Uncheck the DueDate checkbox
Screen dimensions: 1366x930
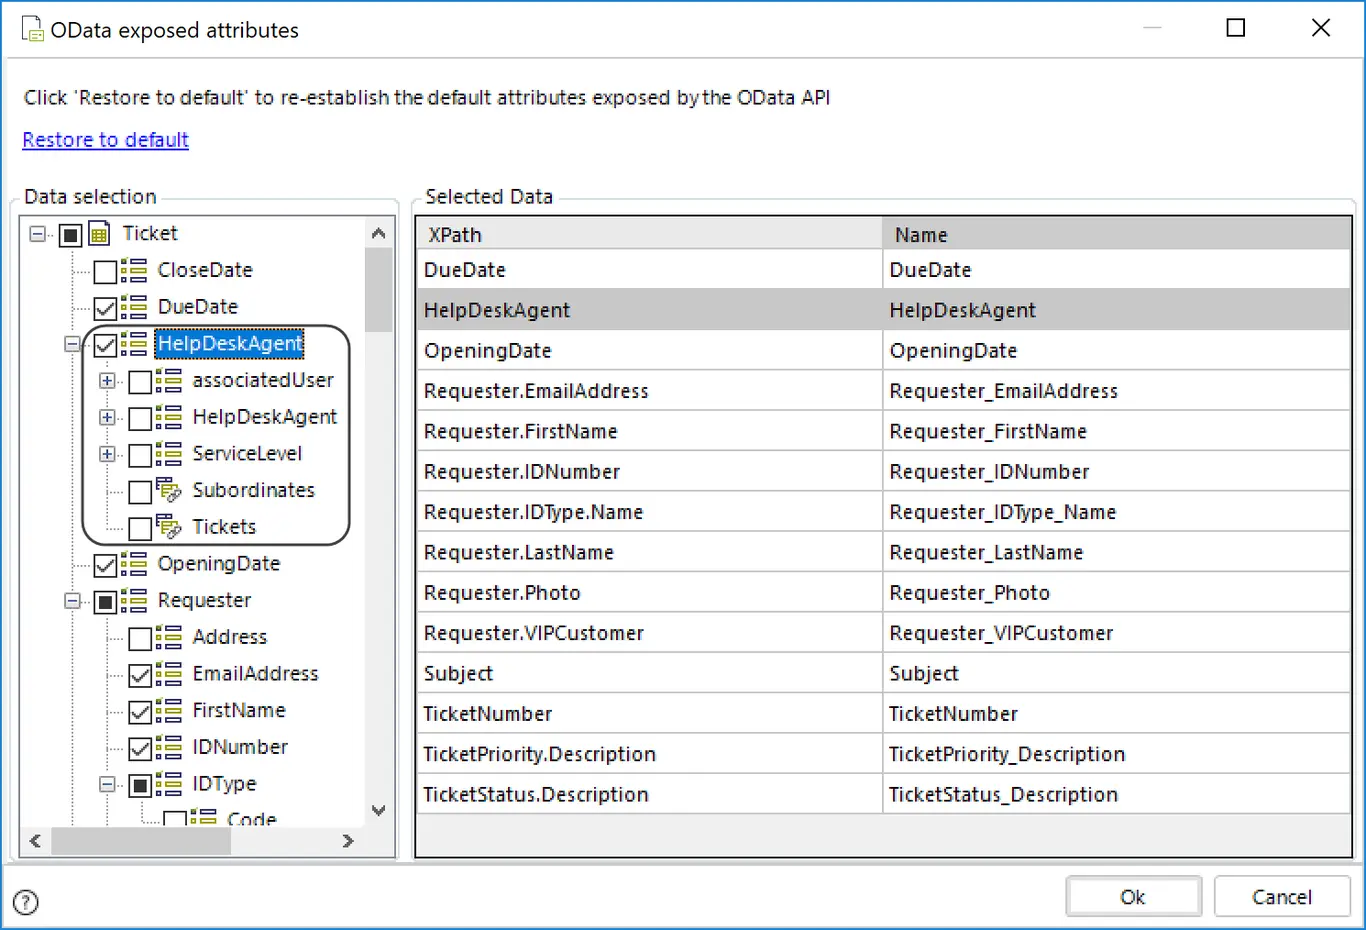pyautogui.click(x=105, y=308)
